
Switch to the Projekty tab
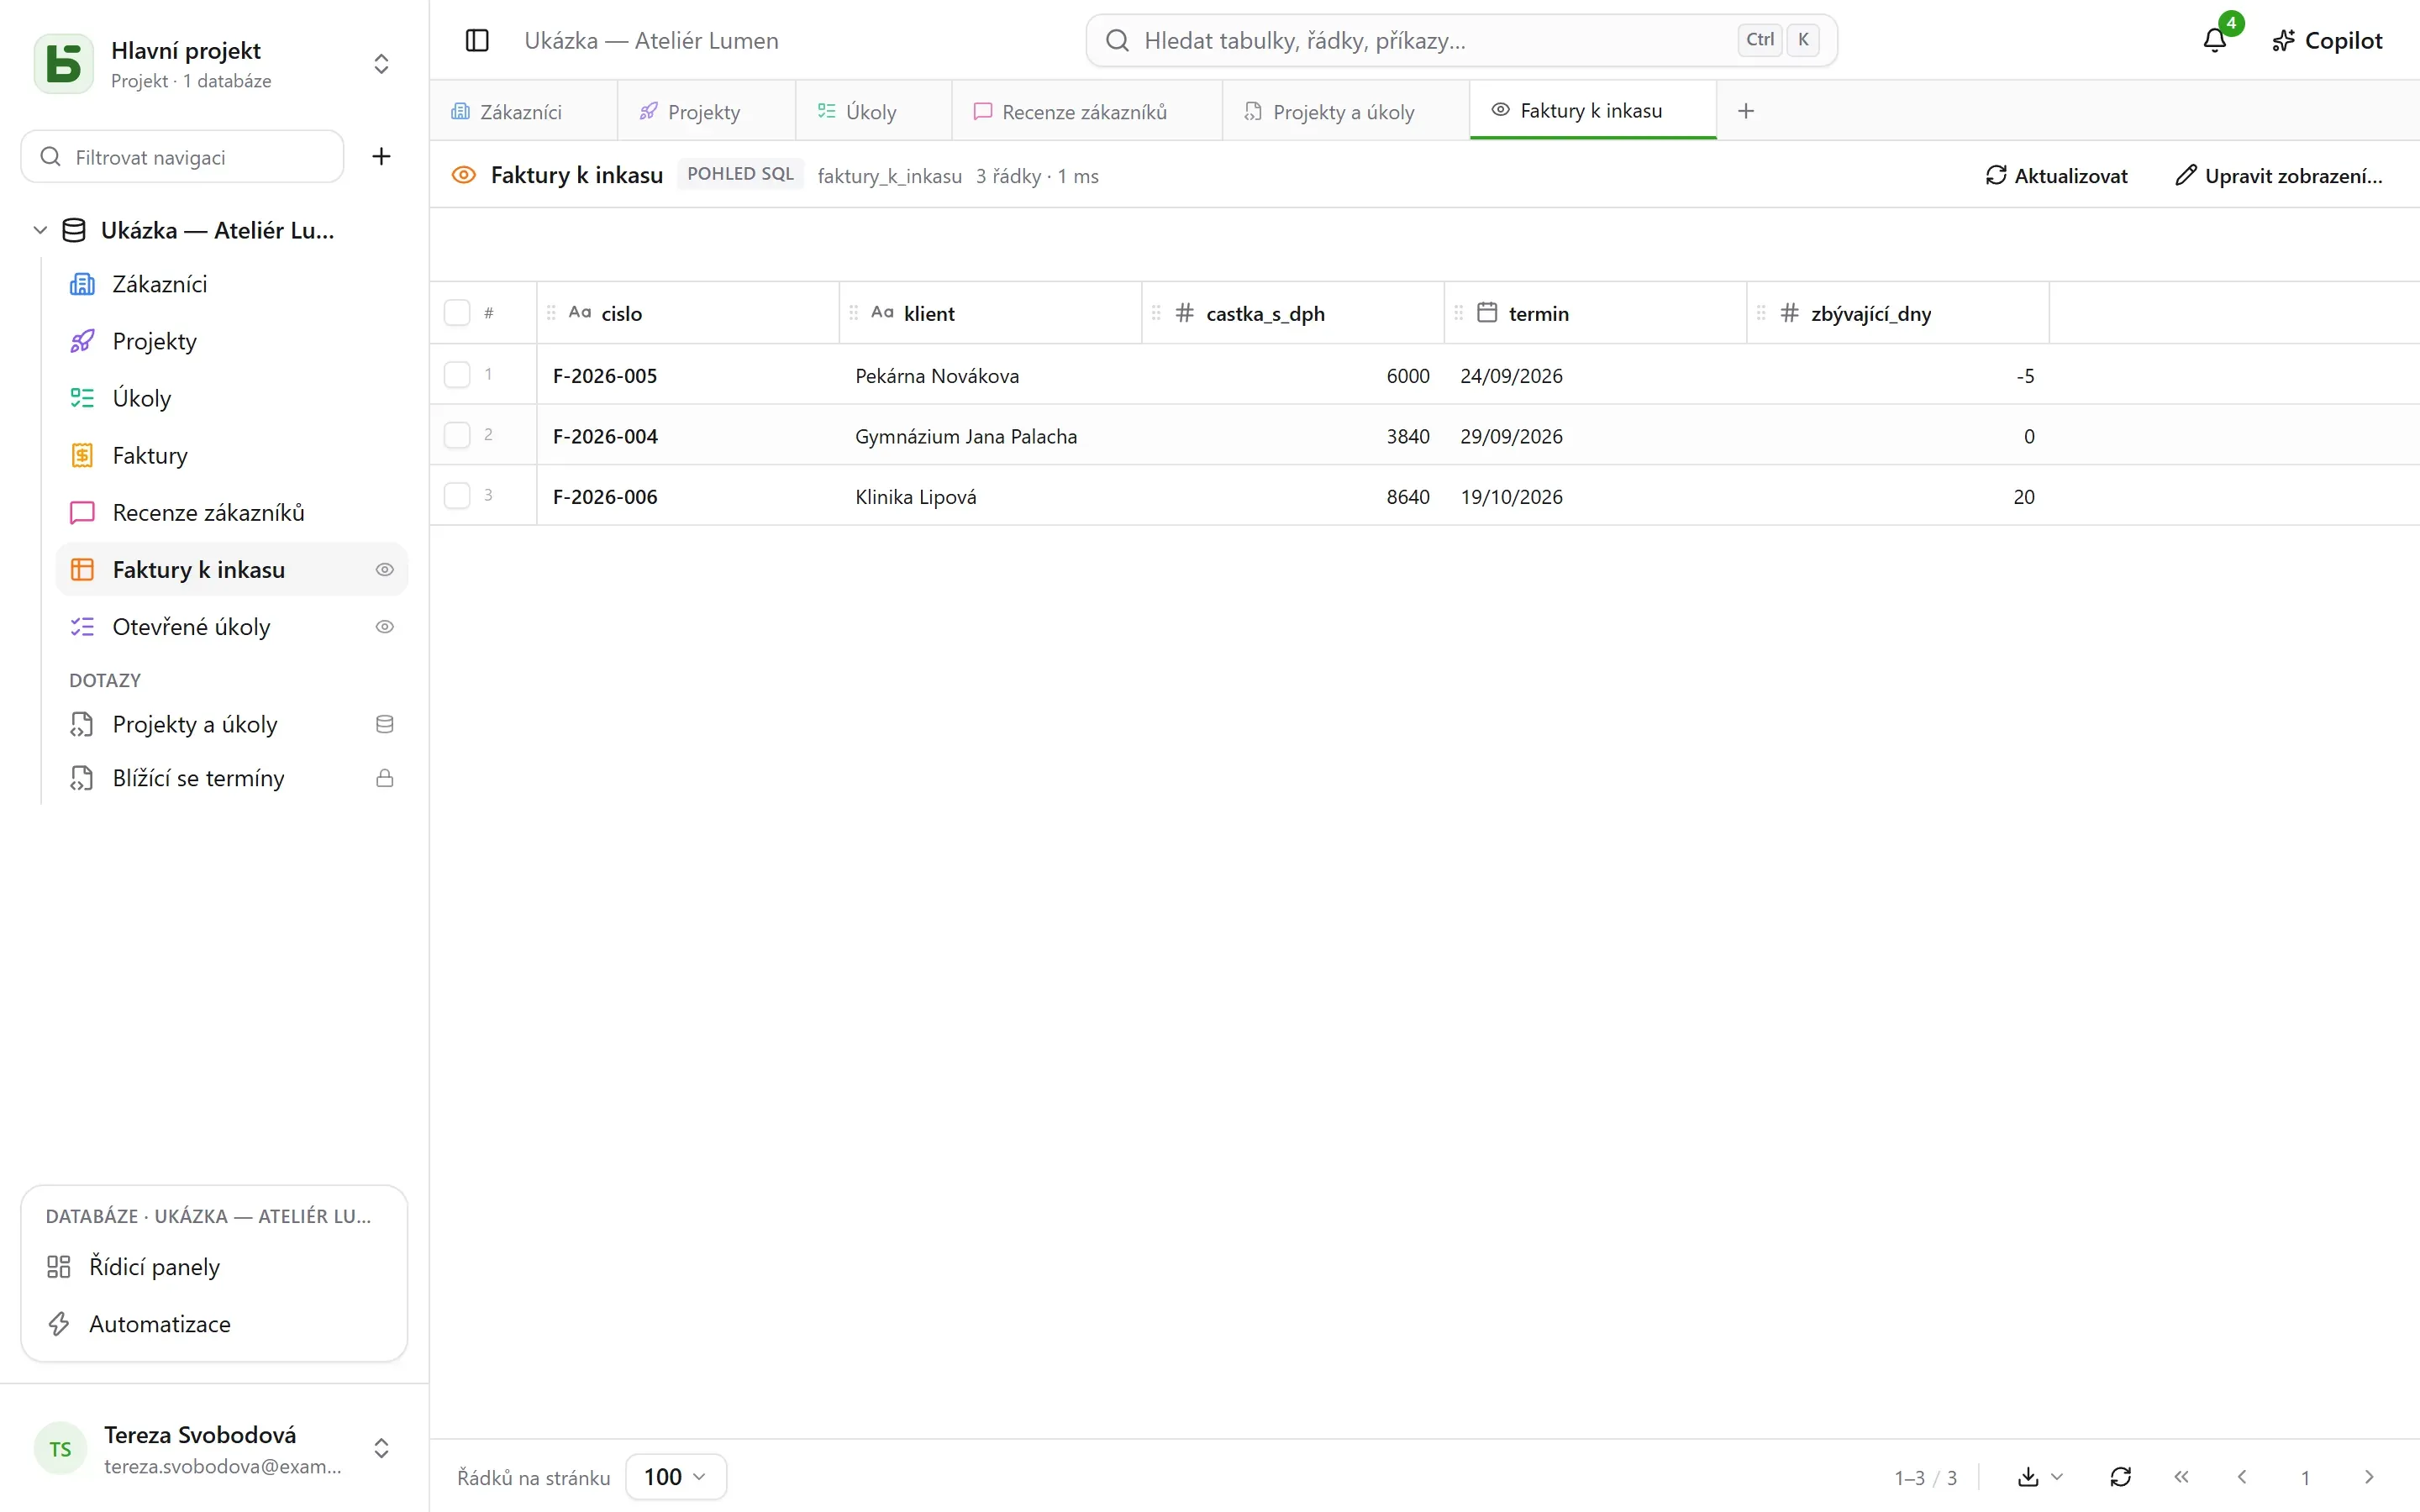pyautogui.click(x=706, y=111)
